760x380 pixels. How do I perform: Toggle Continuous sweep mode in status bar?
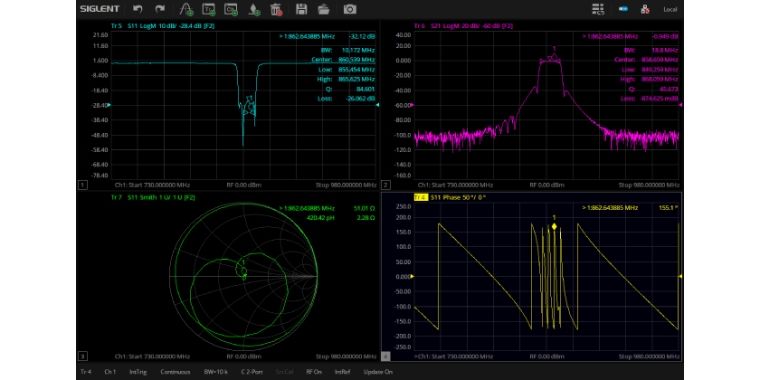point(174,372)
